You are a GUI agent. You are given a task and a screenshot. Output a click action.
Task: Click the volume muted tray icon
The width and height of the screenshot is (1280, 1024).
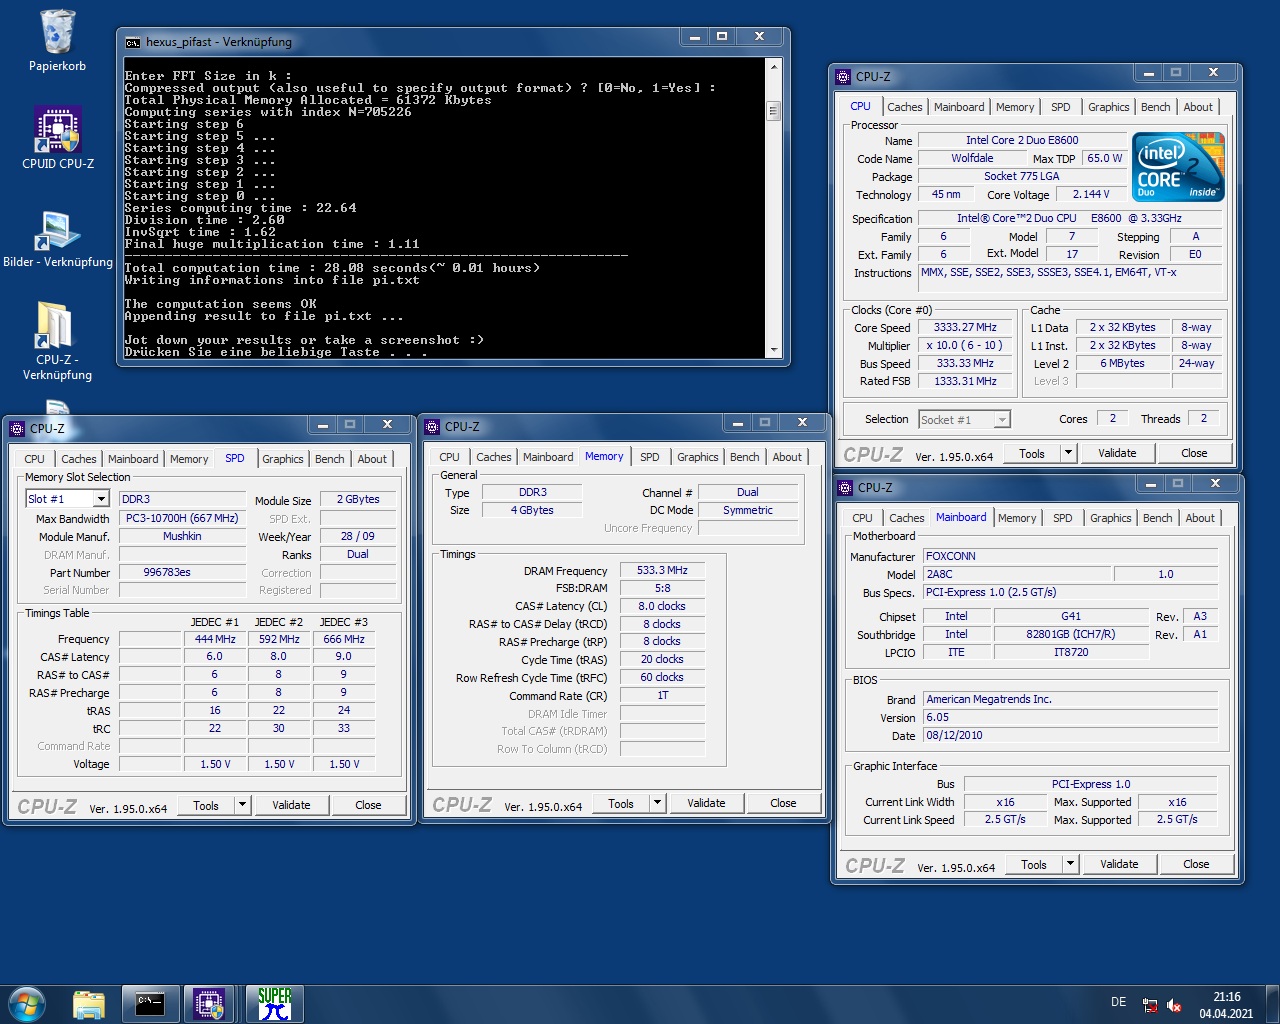(x=1174, y=1005)
